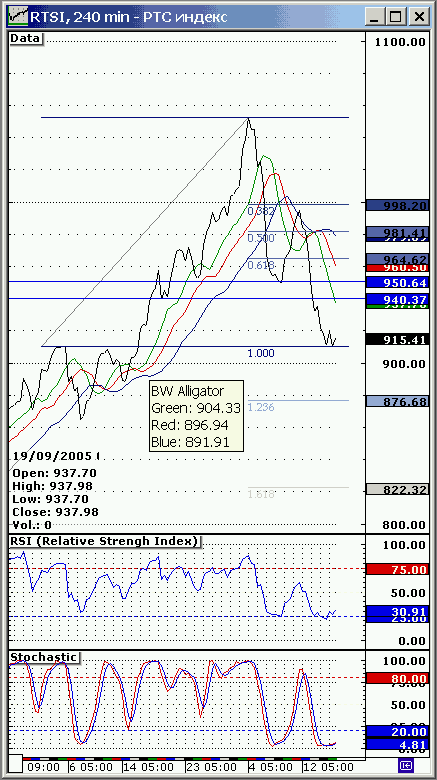Click the chart icon in the title bar
The height and width of the screenshot is (780, 437).
(x=17, y=17)
